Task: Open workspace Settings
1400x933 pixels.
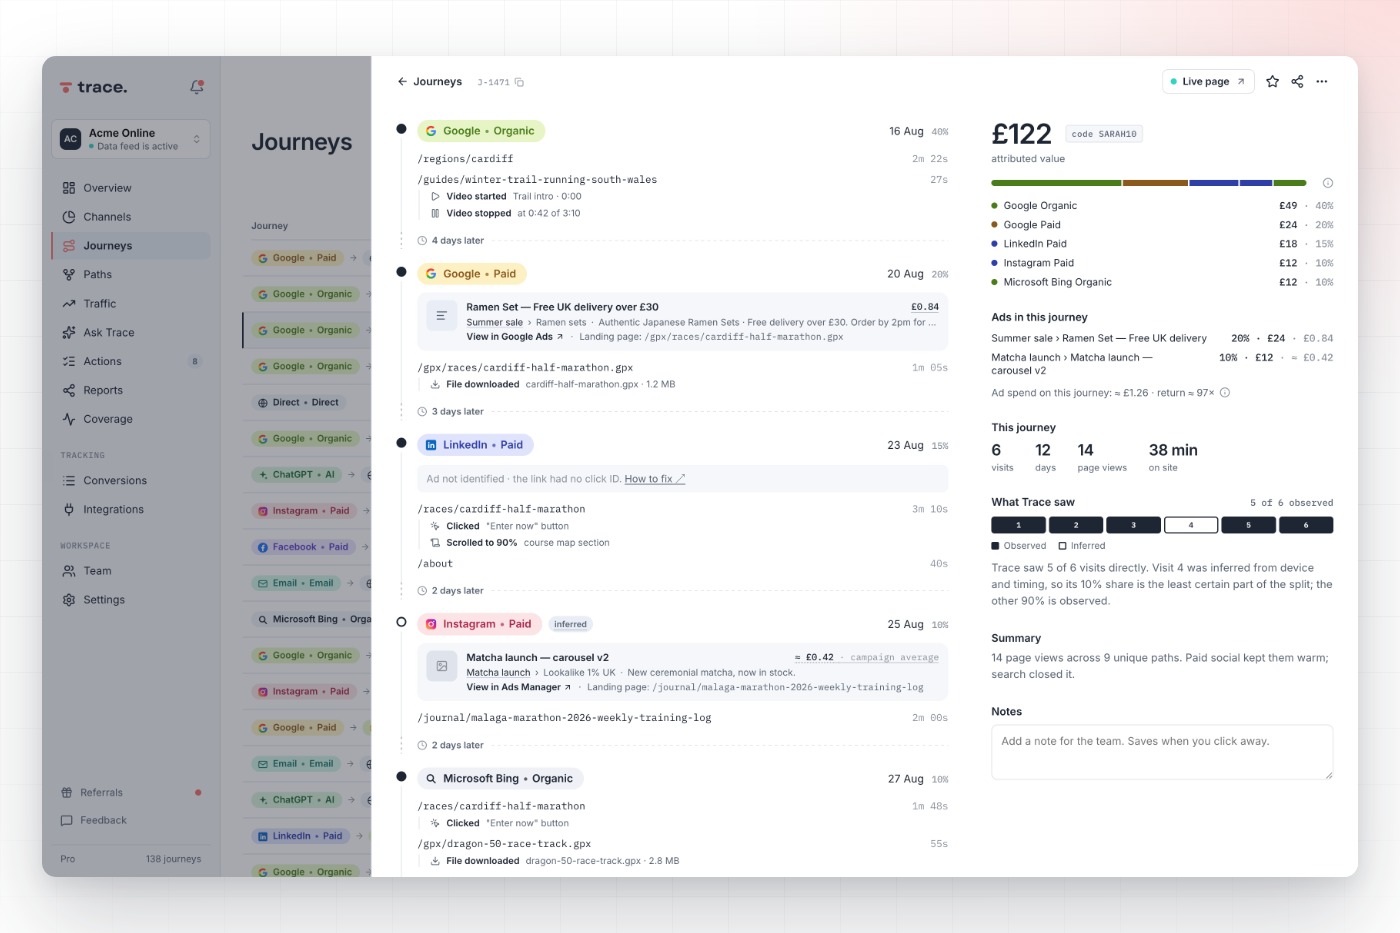Action: pos(131,600)
